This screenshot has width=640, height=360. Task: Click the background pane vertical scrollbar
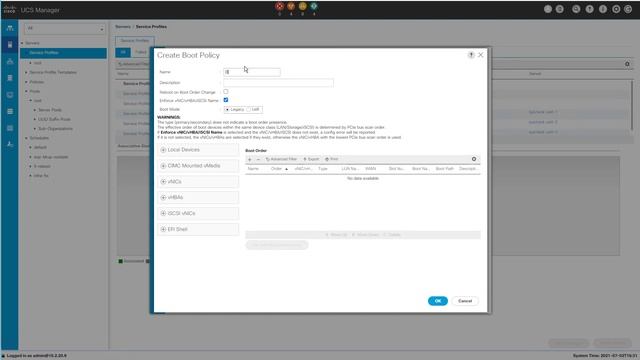(x=633, y=105)
